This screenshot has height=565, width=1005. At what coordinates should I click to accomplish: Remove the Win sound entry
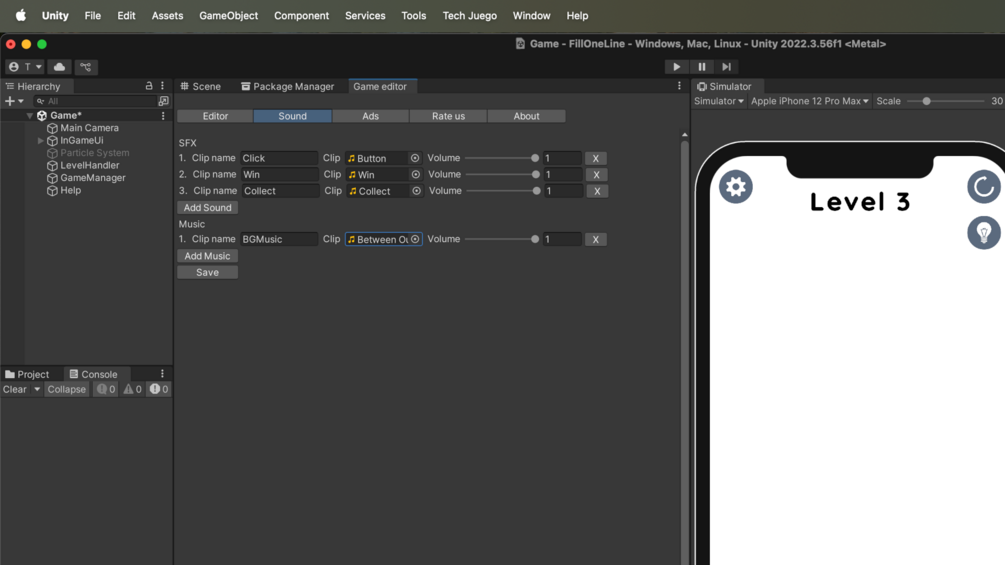[x=596, y=174]
